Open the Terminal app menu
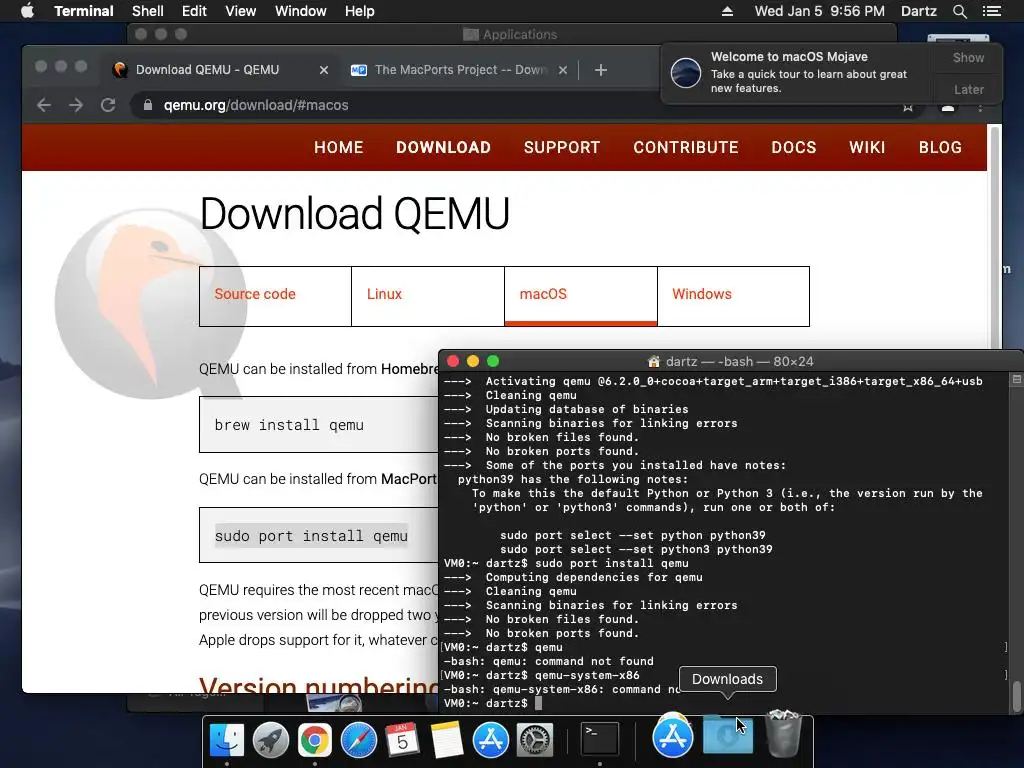The image size is (1024, 768). pyautogui.click(x=84, y=11)
